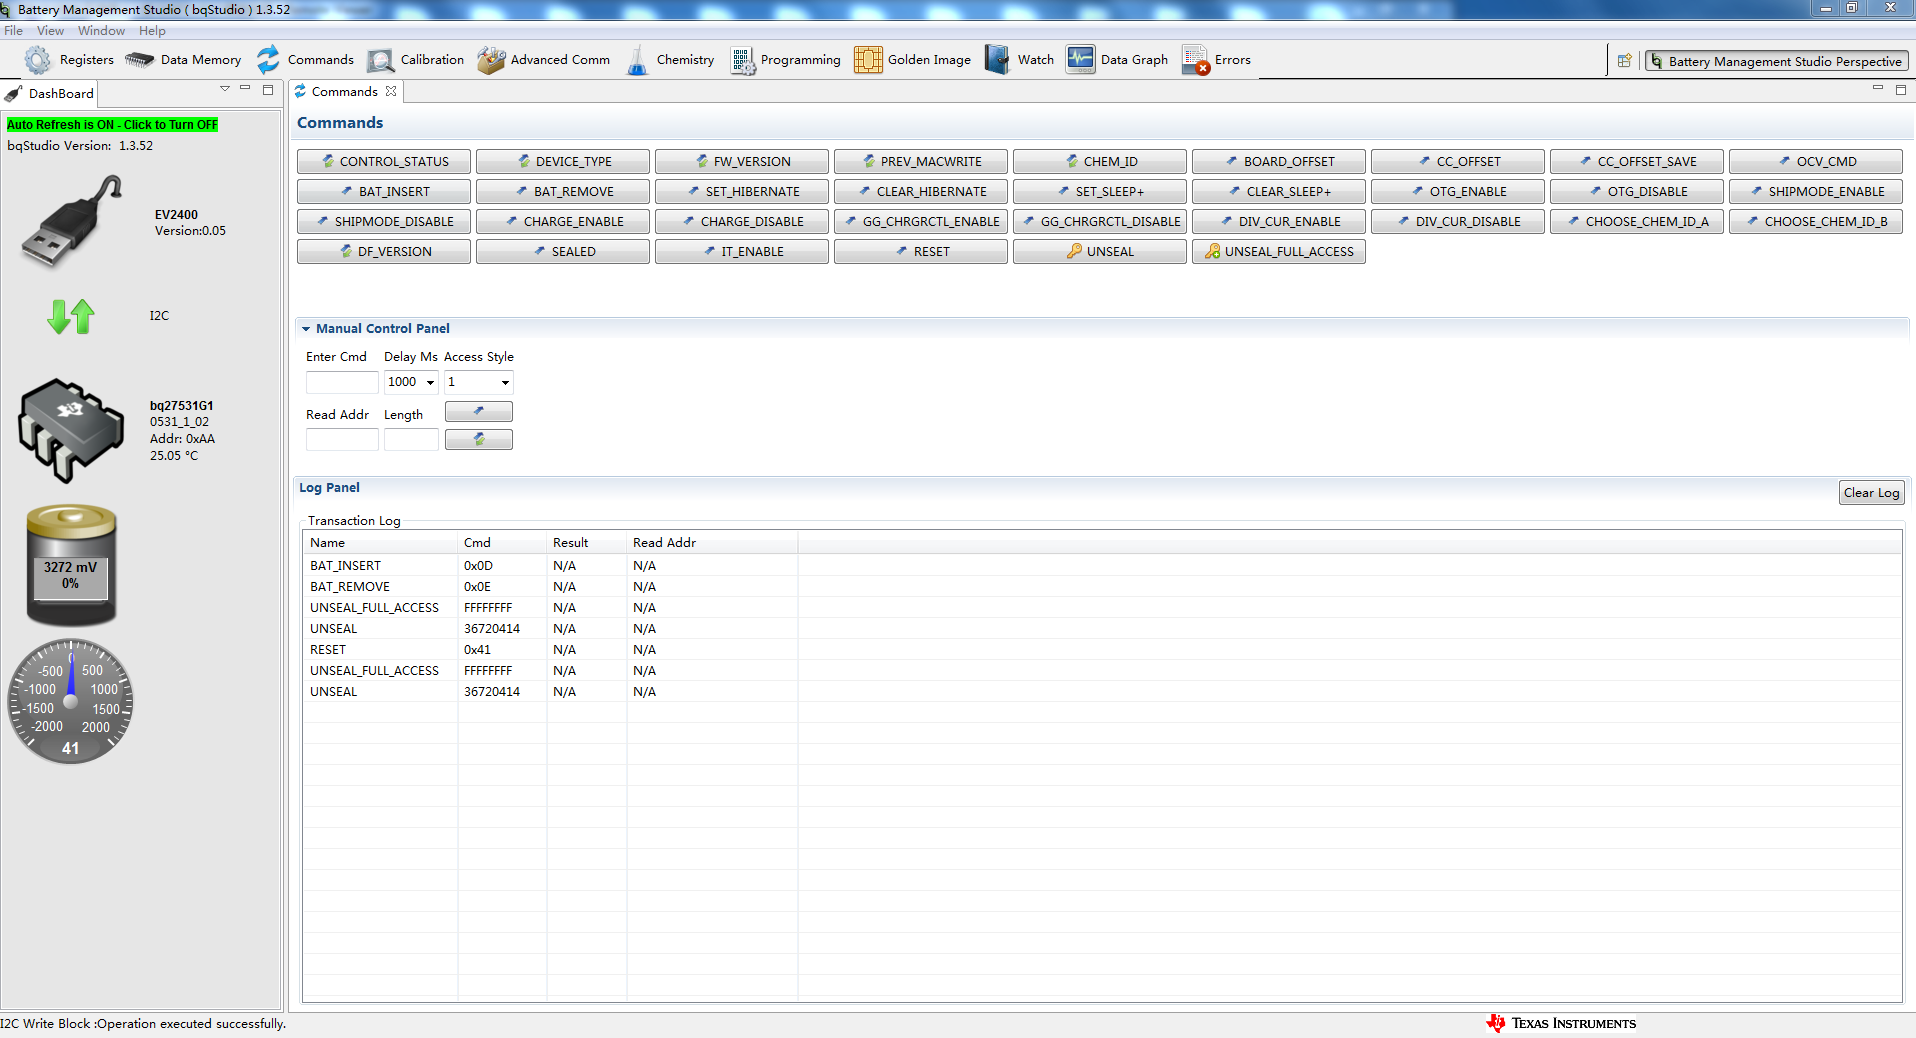Viewport: 1916px width, 1038px height.
Task: Minimize the Commands panel
Action: point(1878,89)
